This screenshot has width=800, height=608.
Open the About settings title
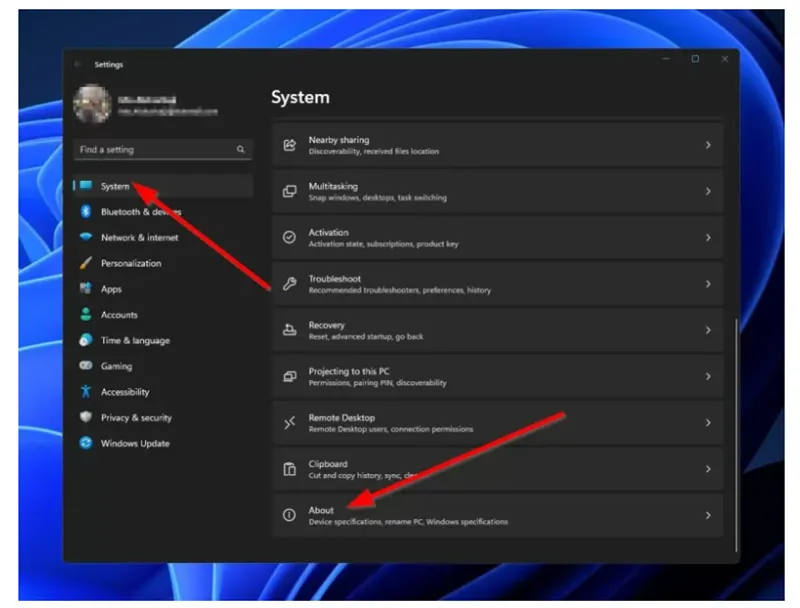(x=321, y=510)
